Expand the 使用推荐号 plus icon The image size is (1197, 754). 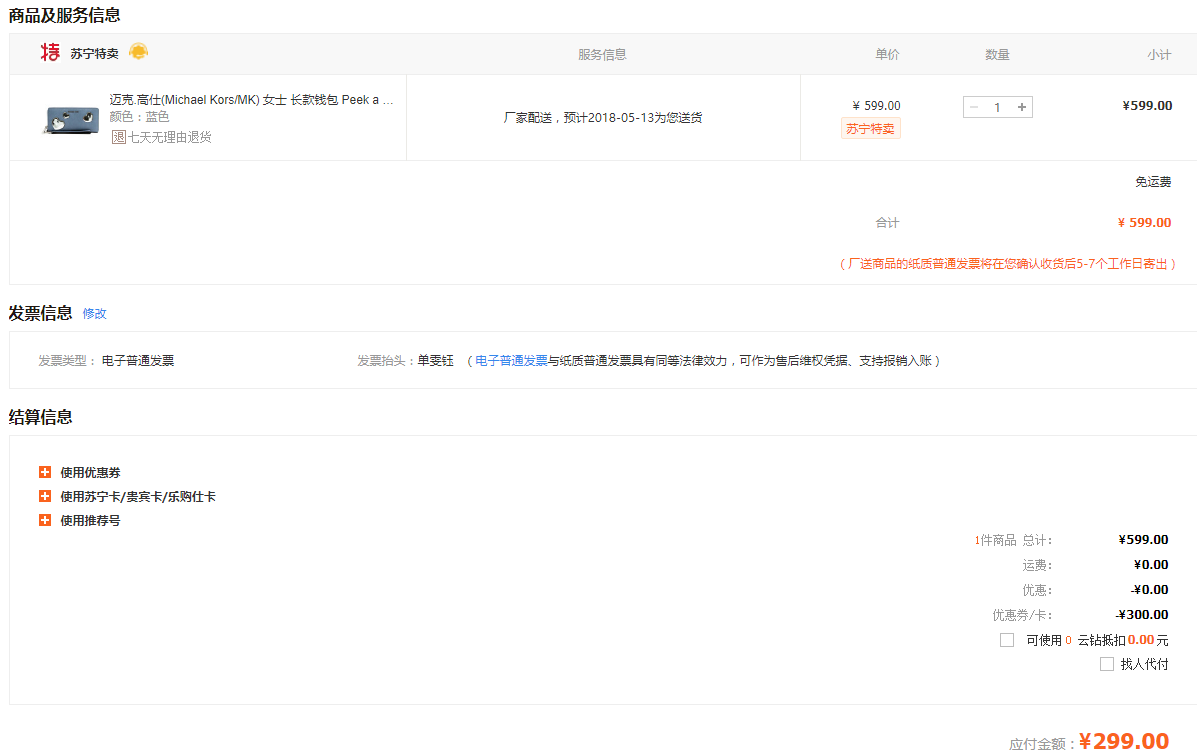[x=45, y=520]
